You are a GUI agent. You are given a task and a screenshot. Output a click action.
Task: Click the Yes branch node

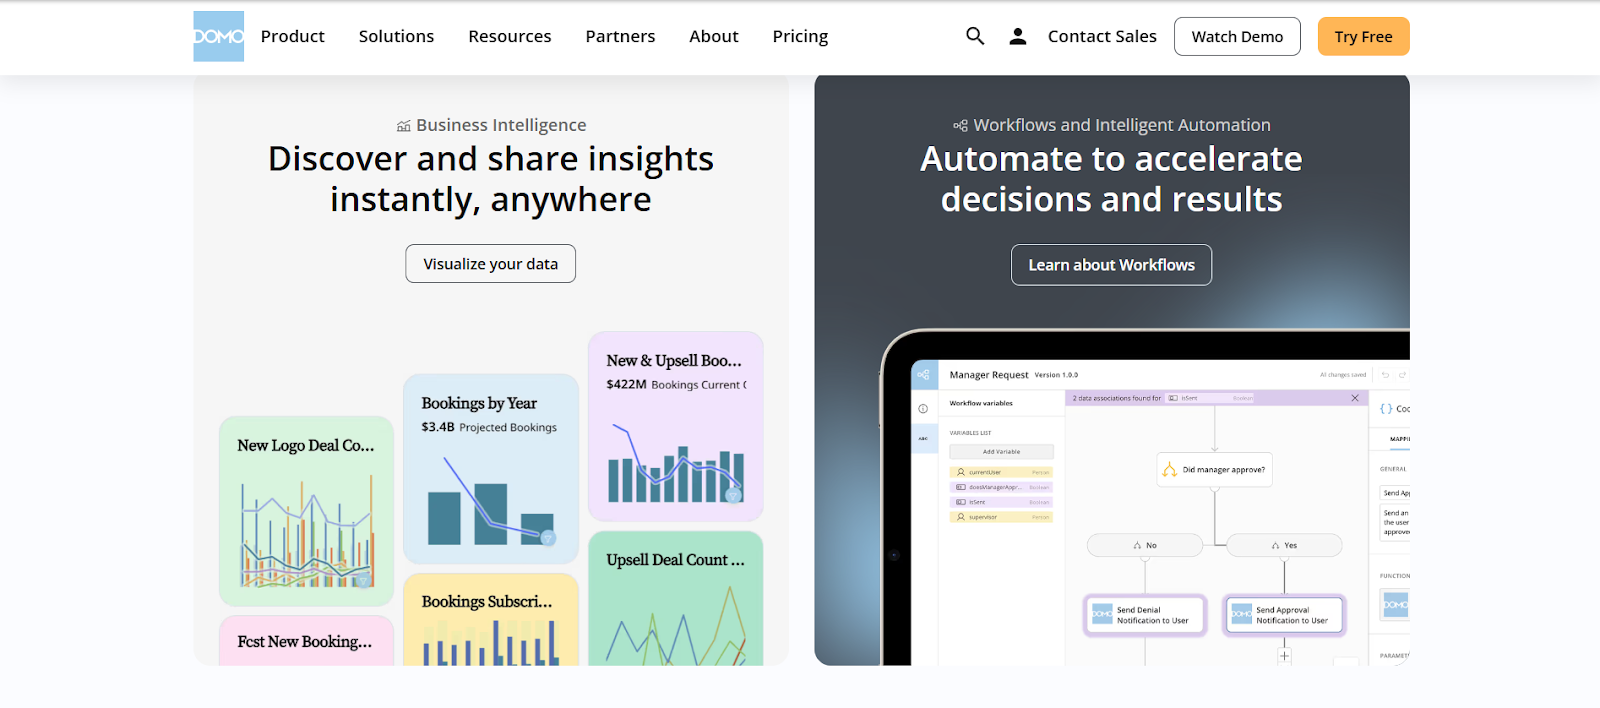tap(1284, 545)
